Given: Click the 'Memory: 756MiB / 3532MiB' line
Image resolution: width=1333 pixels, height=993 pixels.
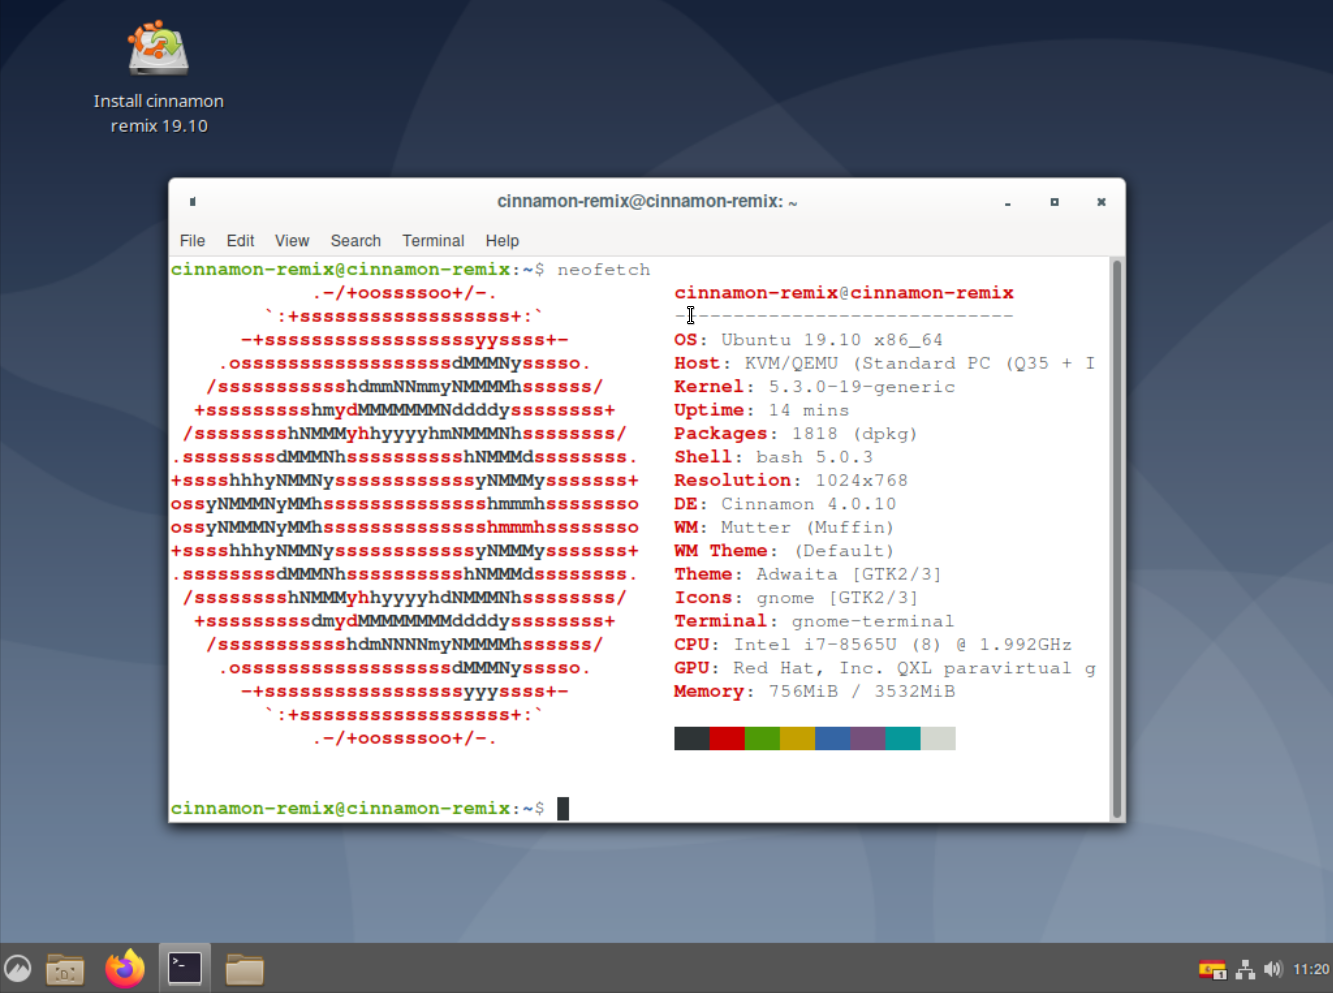Looking at the screenshot, I should pyautogui.click(x=814, y=691).
